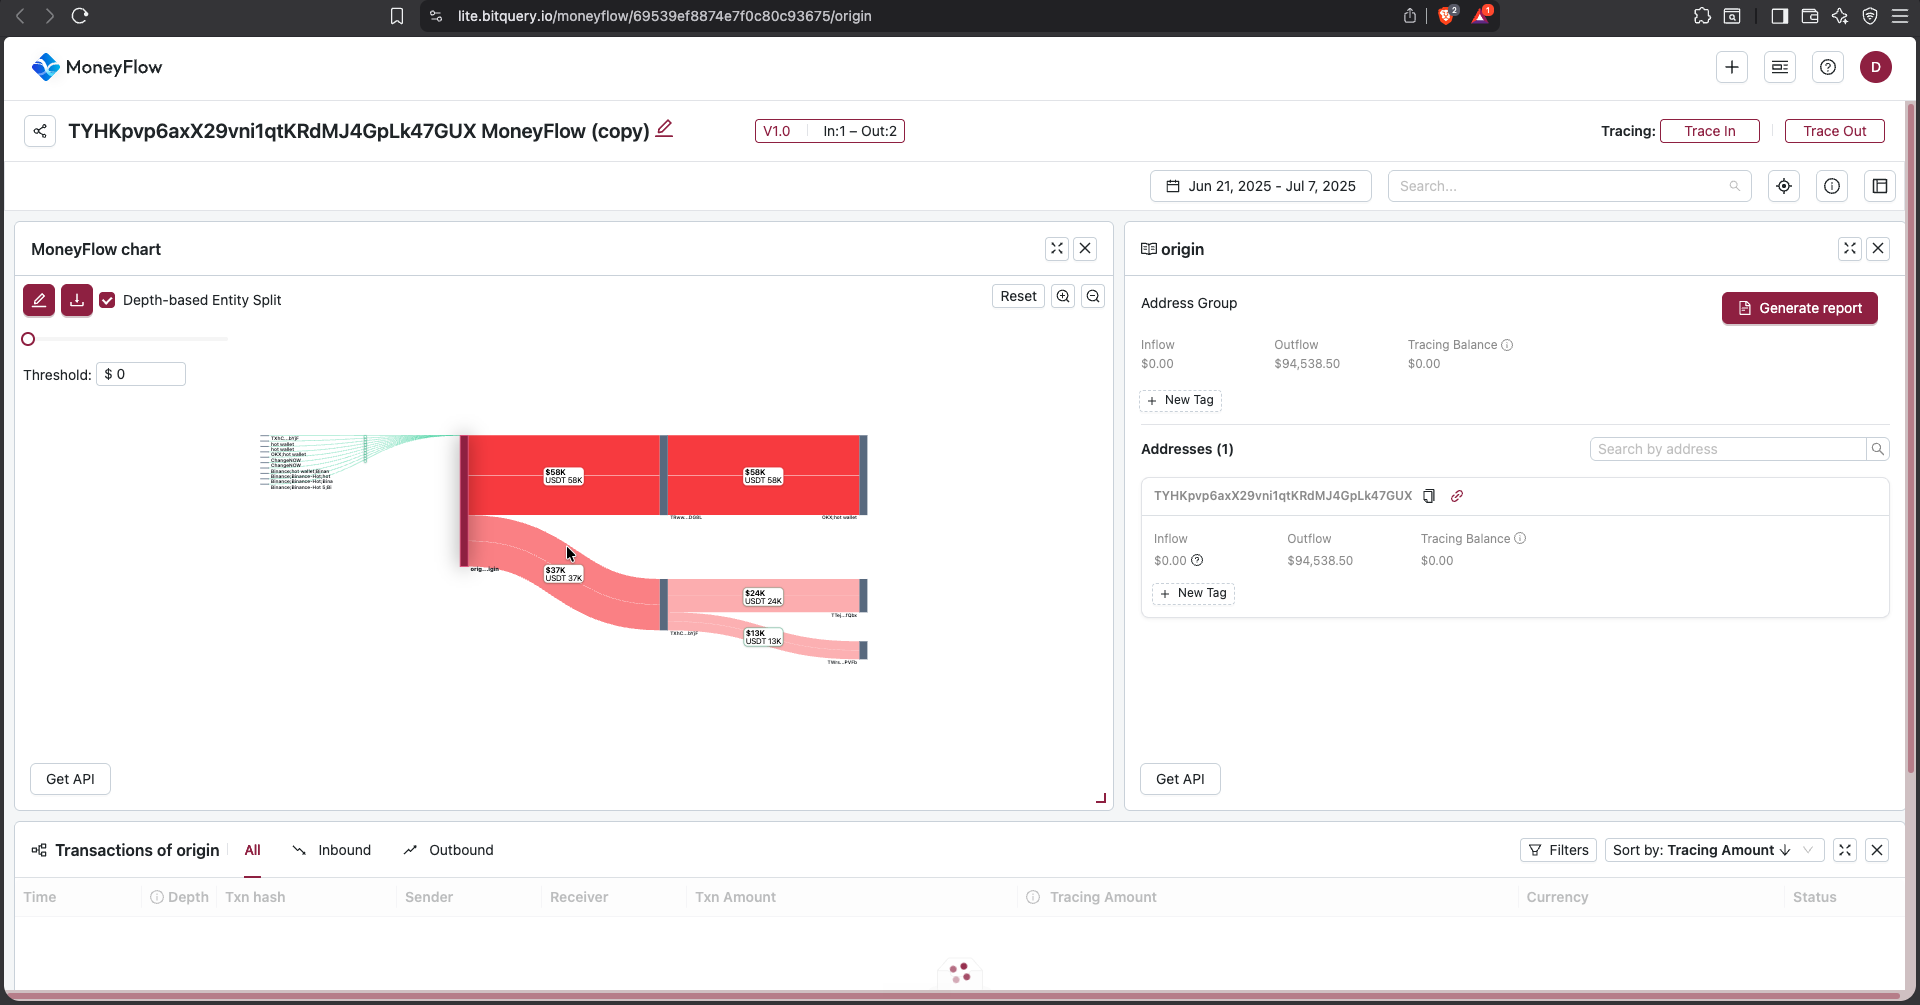Click the Trace Out button
The image size is (1920, 1005).
pos(1835,131)
